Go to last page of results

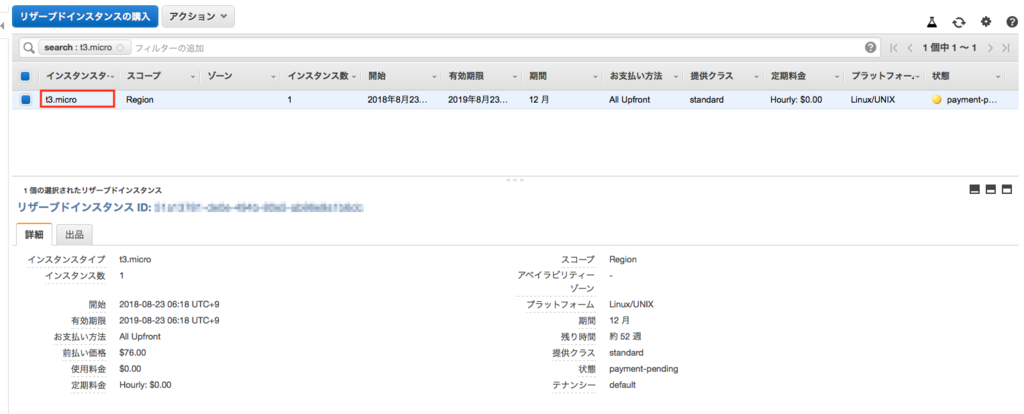[x=1006, y=48]
